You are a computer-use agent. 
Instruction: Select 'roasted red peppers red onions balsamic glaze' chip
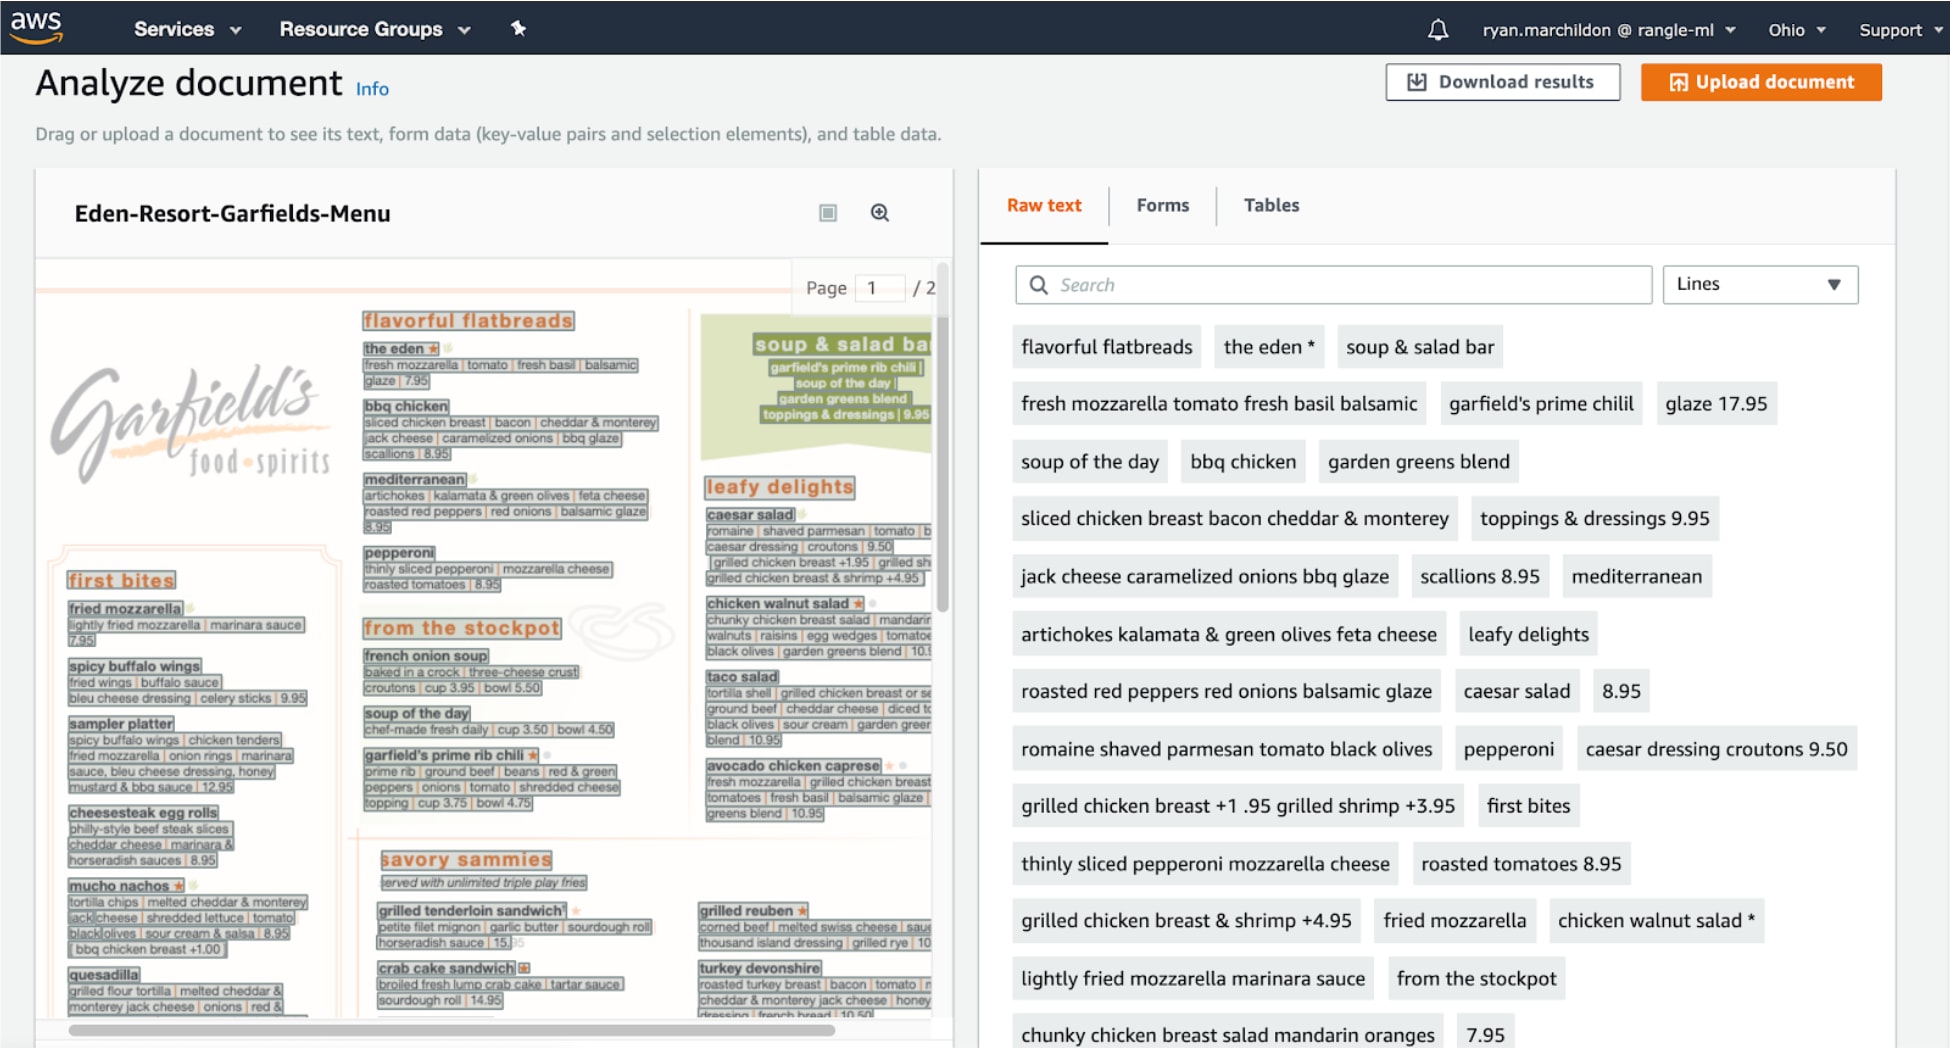point(1227,692)
